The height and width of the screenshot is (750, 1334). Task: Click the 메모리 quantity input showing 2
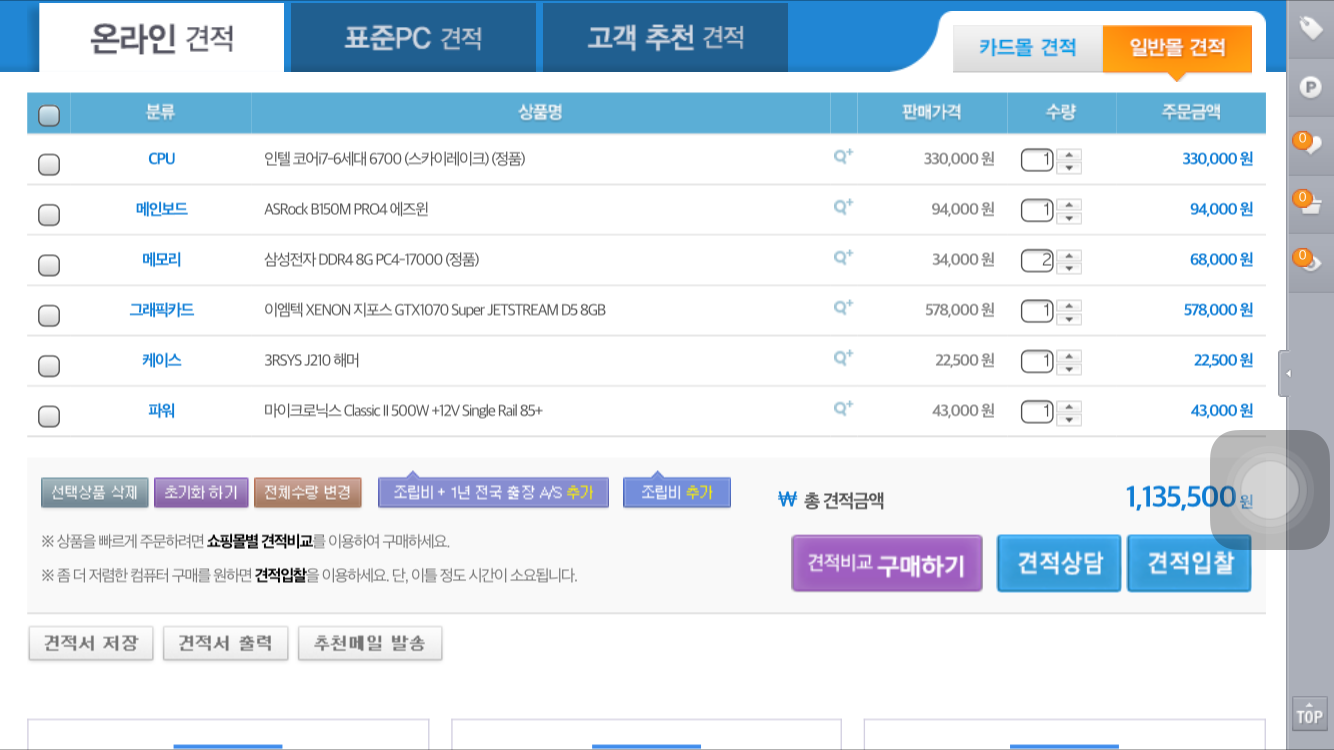(1037, 261)
